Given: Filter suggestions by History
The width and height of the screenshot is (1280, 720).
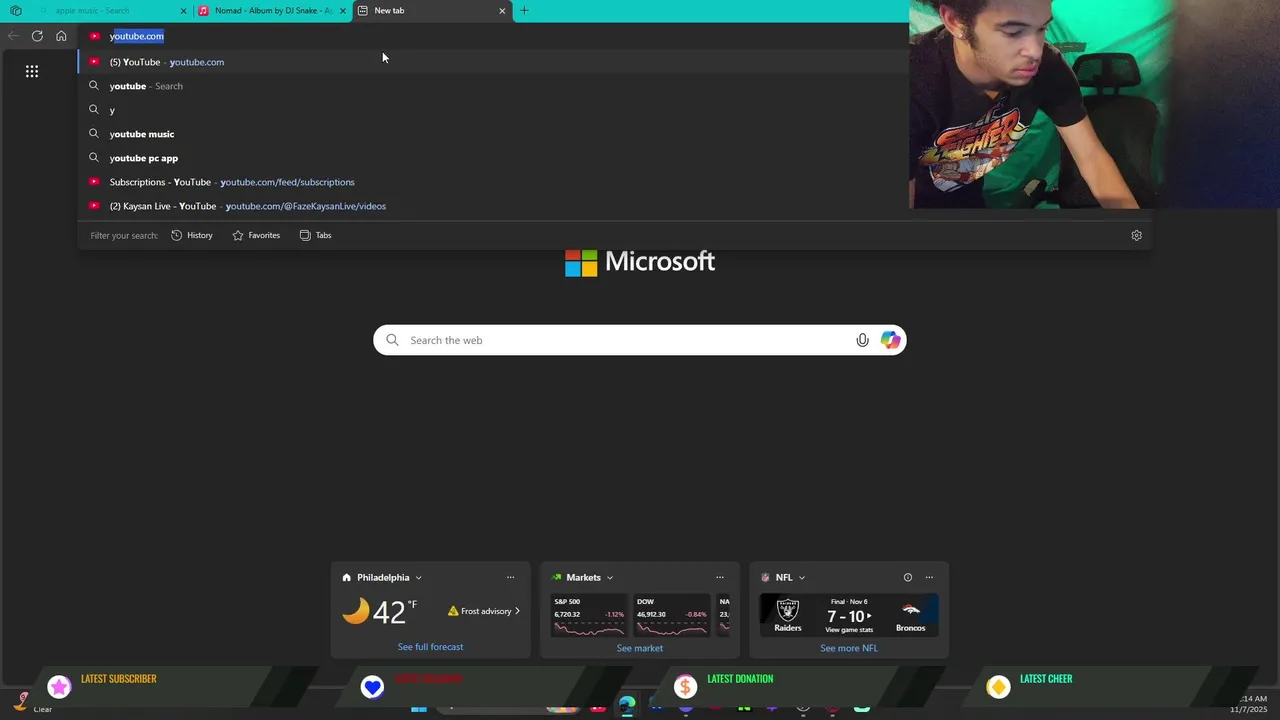Looking at the screenshot, I should click(192, 235).
